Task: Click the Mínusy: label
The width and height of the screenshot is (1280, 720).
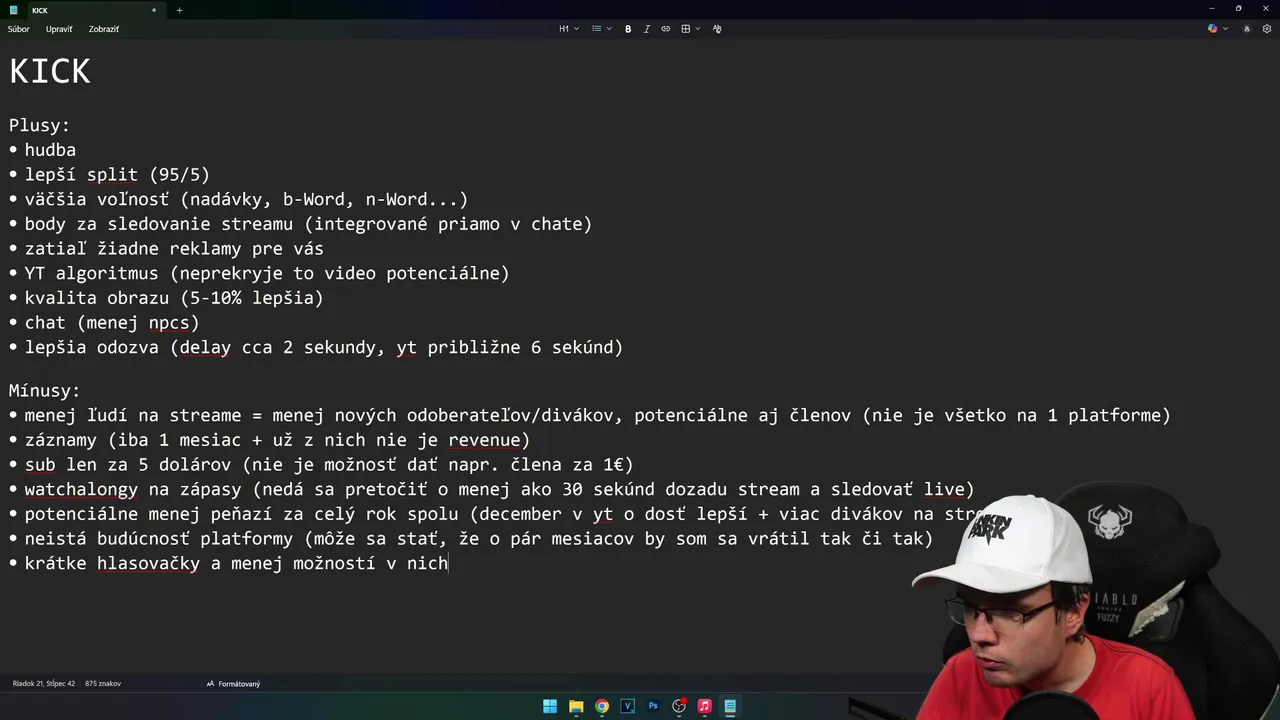Action: (45, 391)
